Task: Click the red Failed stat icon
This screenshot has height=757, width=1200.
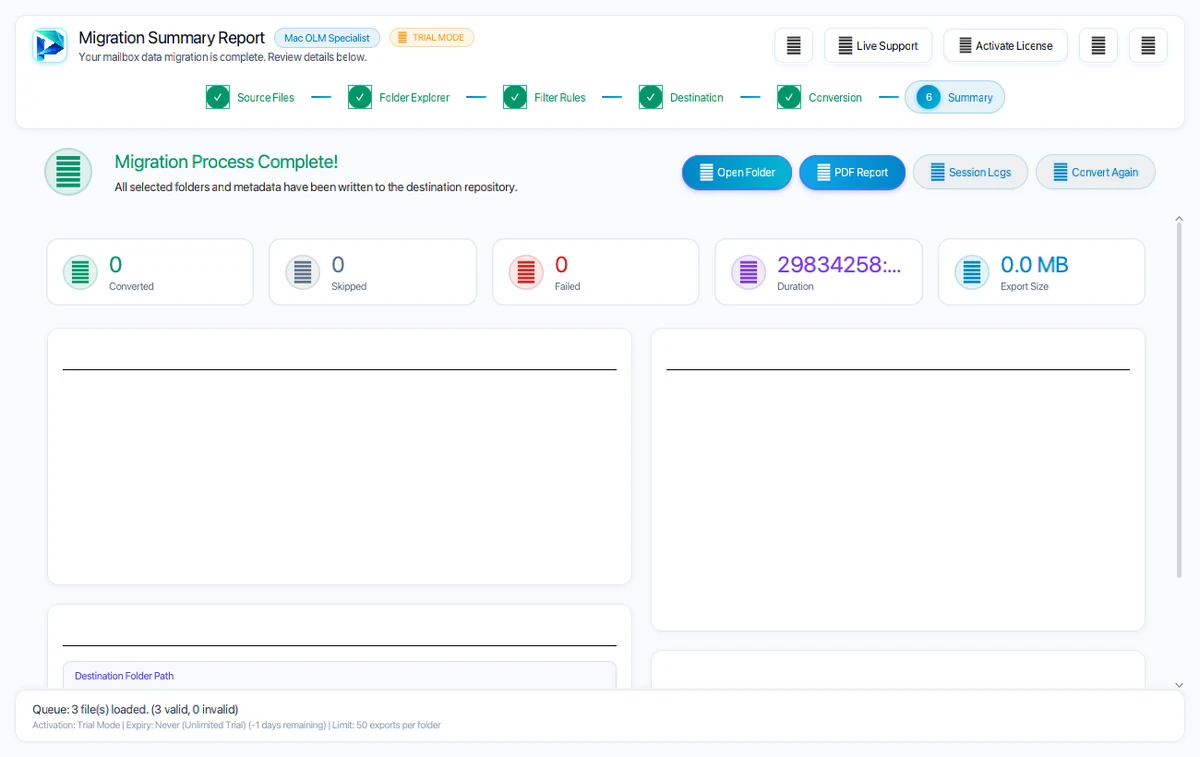Action: point(526,272)
